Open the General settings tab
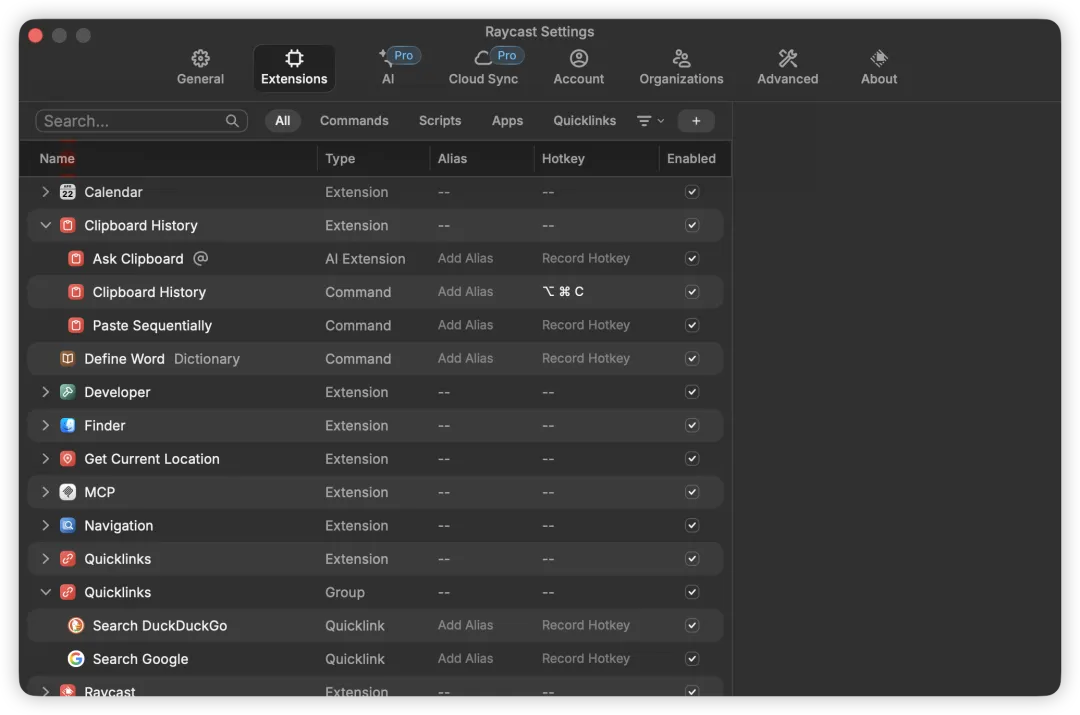Image resolution: width=1080 pixels, height=715 pixels. pyautogui.click(x=200, y=68)
